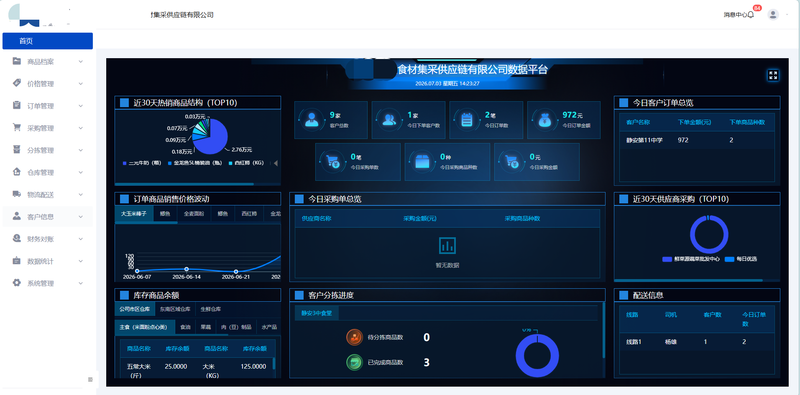
Task: Click the 今日订单数 clipboard icon
Action: pyautogui.click(x=466, y=119)
